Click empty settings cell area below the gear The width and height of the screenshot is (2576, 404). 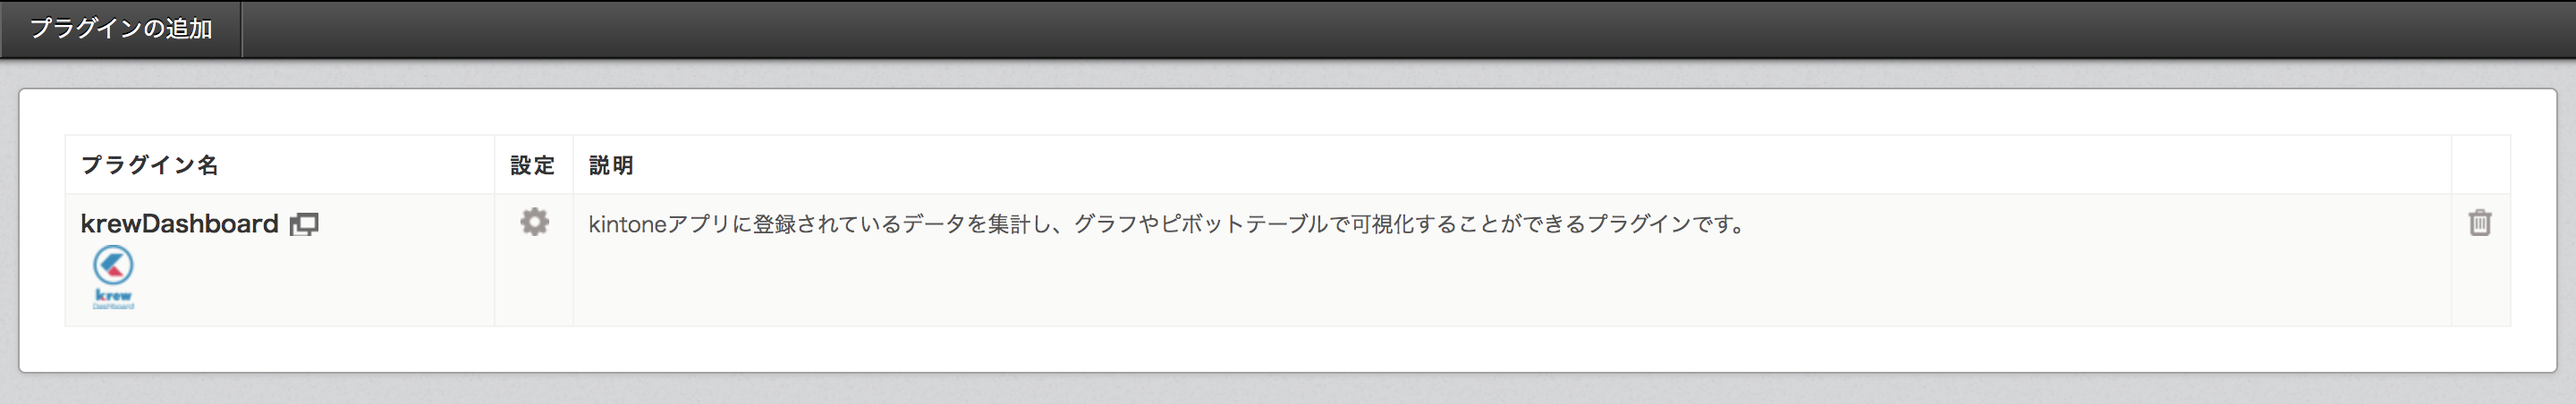[x=534, y=285]
